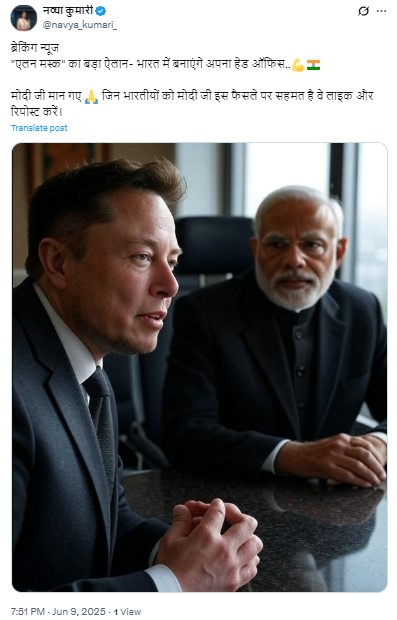Click the blue verified checkmark badge
Screen dimensions: 397x620
[x=101, y=11]
